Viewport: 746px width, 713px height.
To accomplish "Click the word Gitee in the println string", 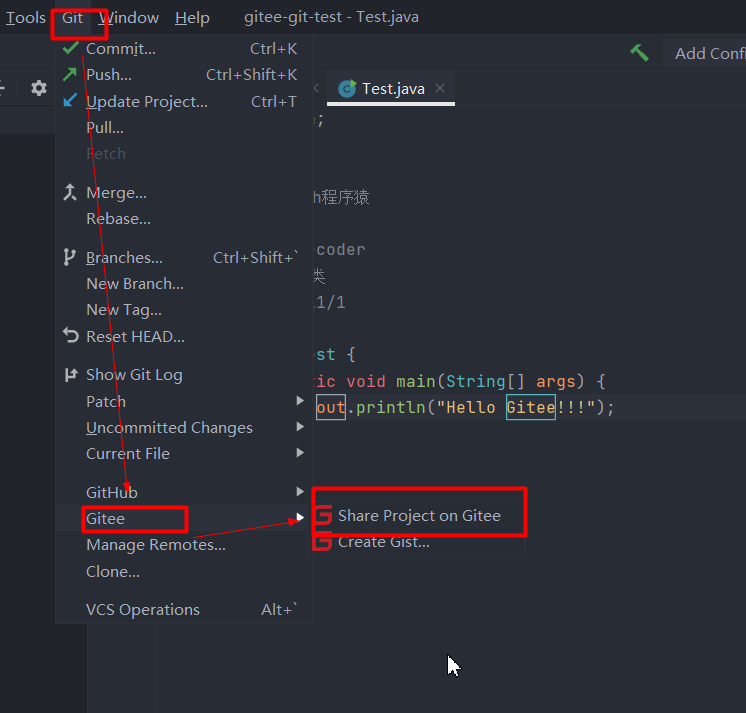I will coord(531,407).
